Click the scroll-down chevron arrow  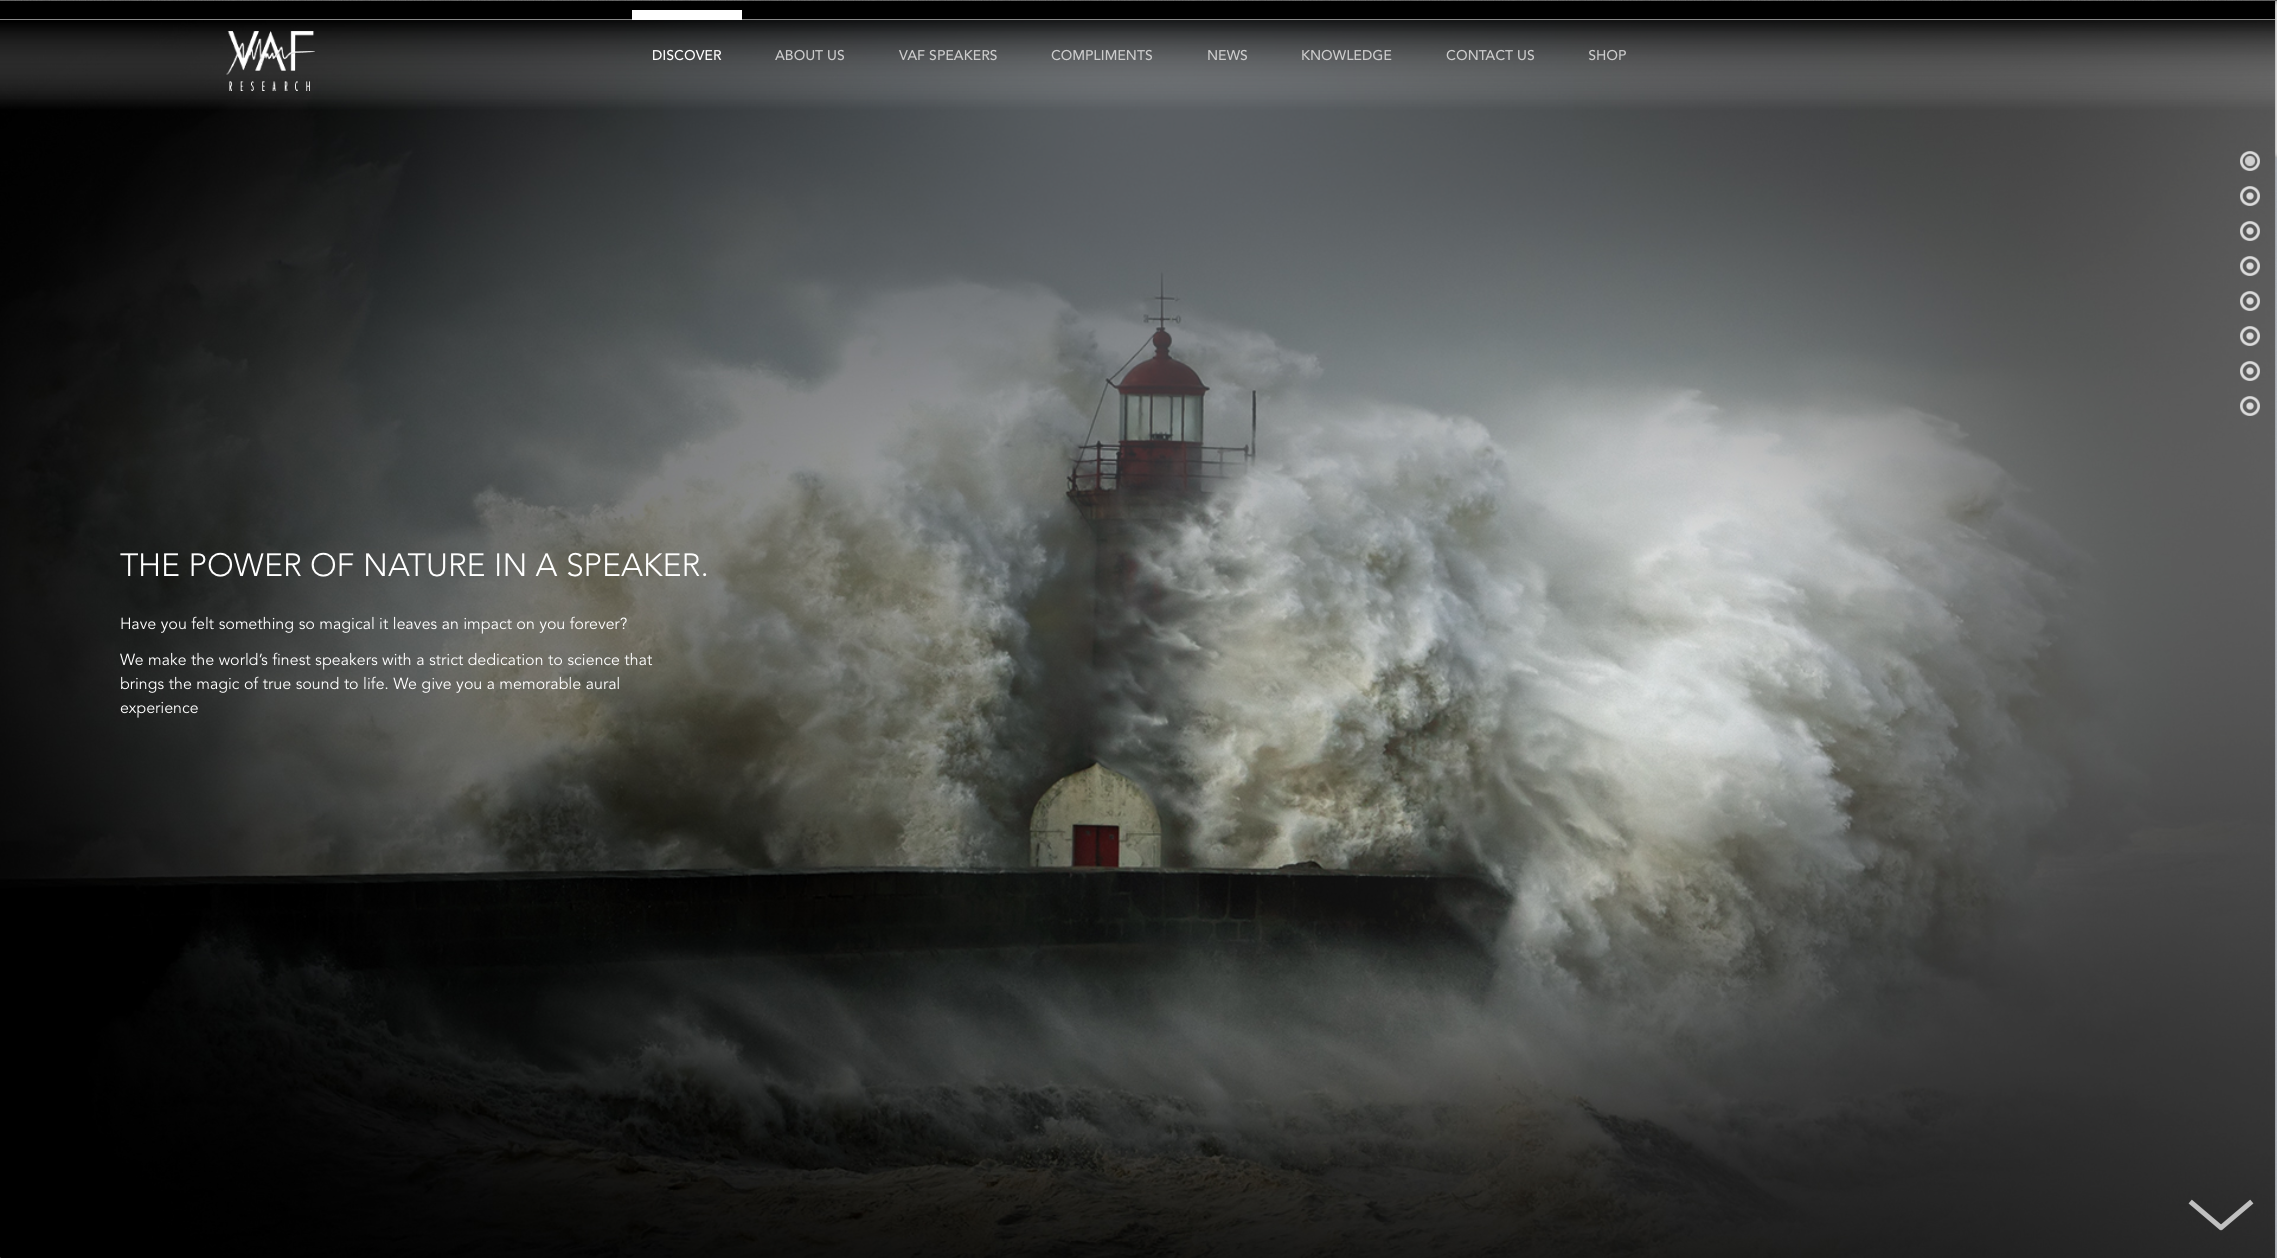[2220, 1214]
